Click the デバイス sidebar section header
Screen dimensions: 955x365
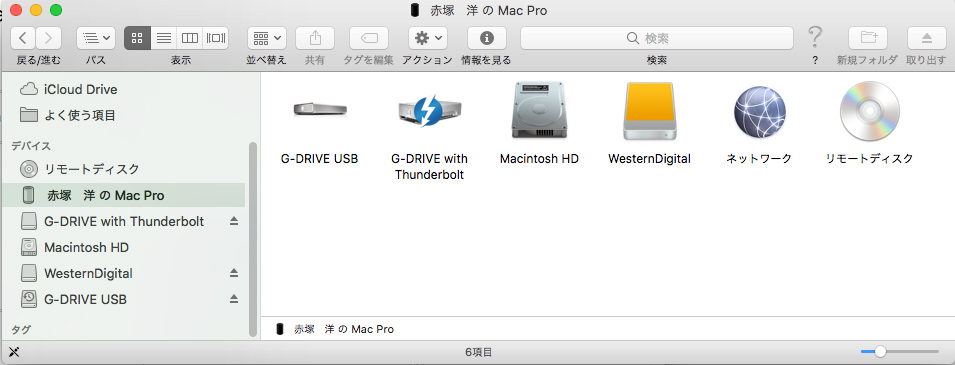tap(30, 146)
